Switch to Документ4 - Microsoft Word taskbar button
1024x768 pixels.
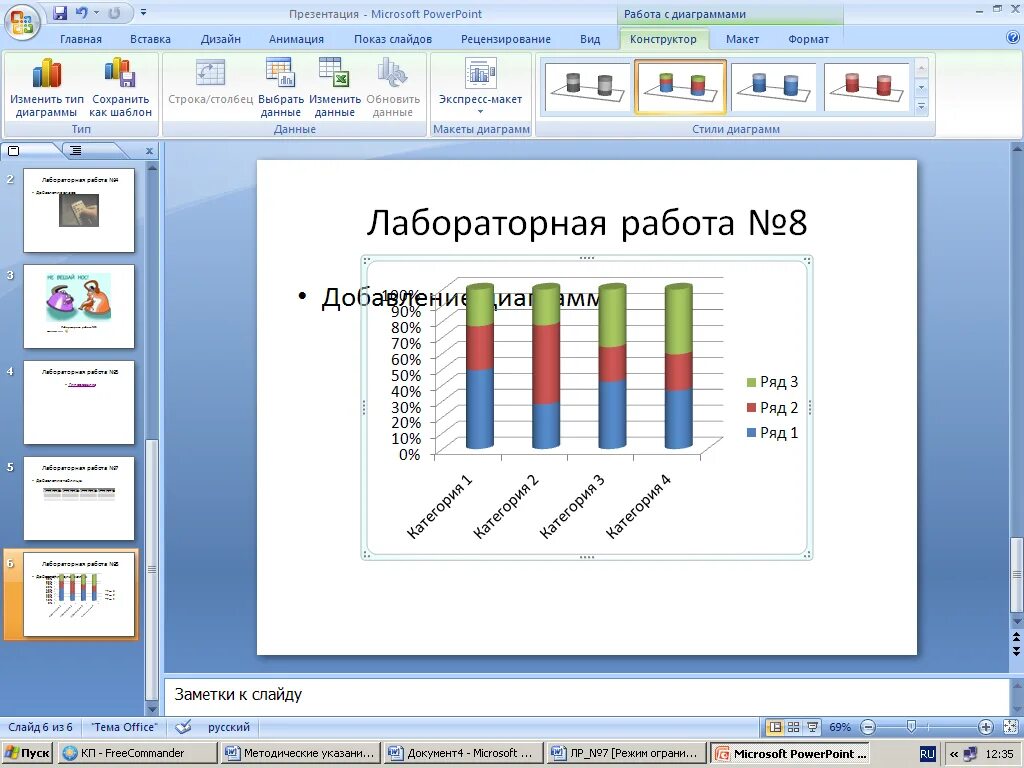coord(463,754)
